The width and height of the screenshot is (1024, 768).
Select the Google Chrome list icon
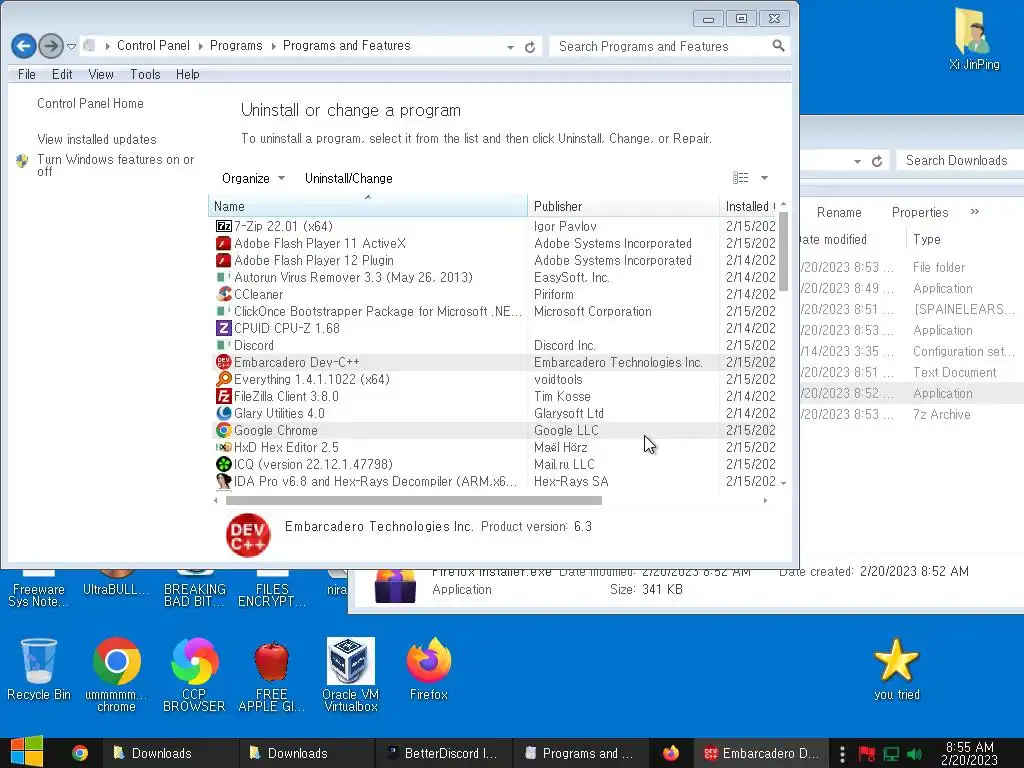click(223, 430)
